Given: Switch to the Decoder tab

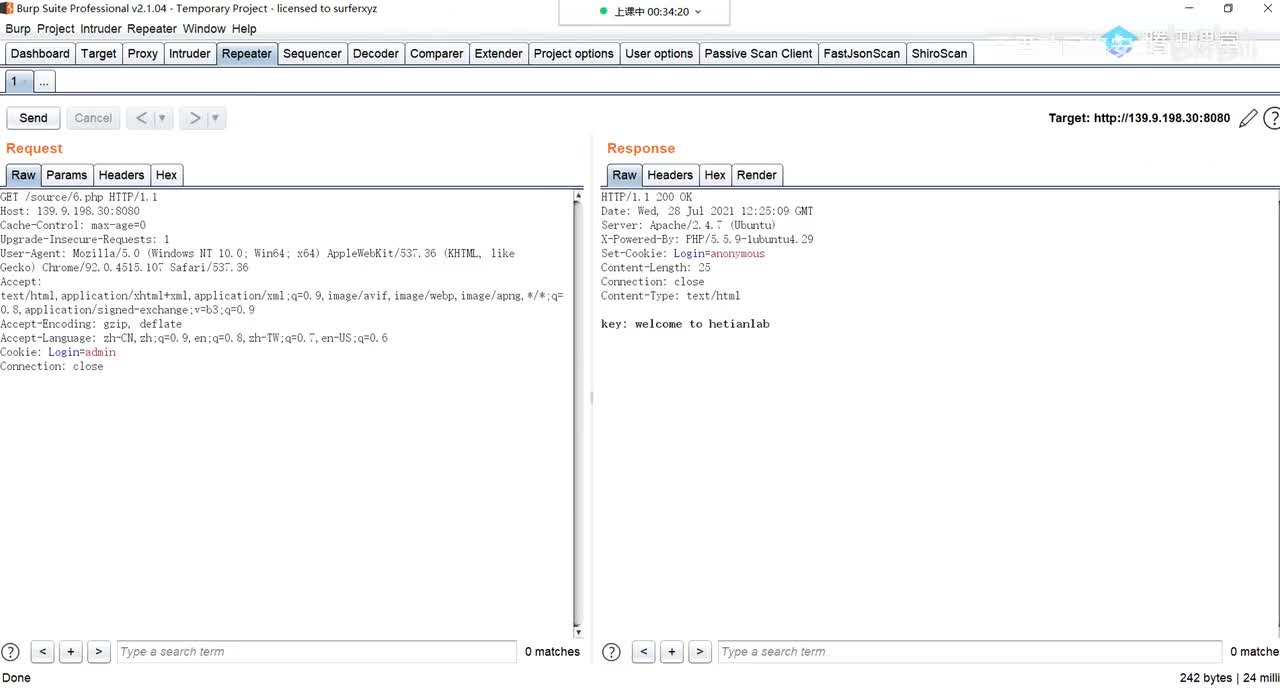Looking at the screenshot, I should click(x=376, y=54).
